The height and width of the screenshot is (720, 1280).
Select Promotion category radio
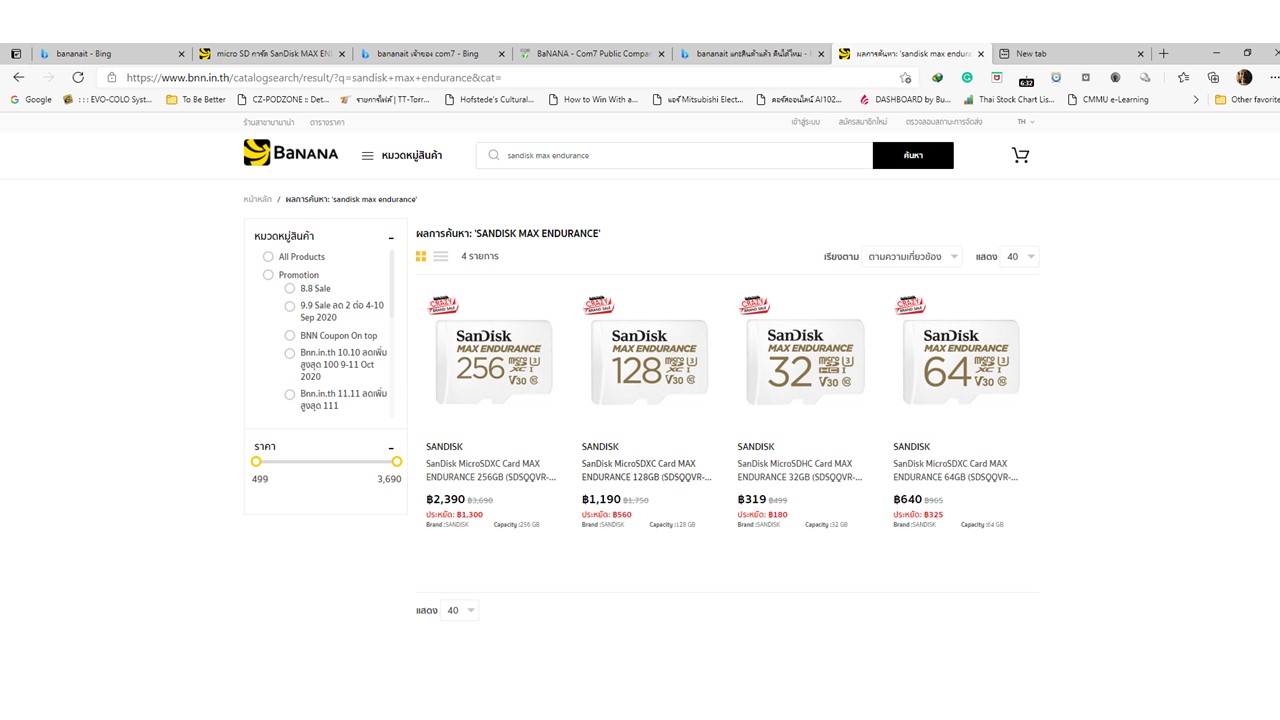click(268, 275)
